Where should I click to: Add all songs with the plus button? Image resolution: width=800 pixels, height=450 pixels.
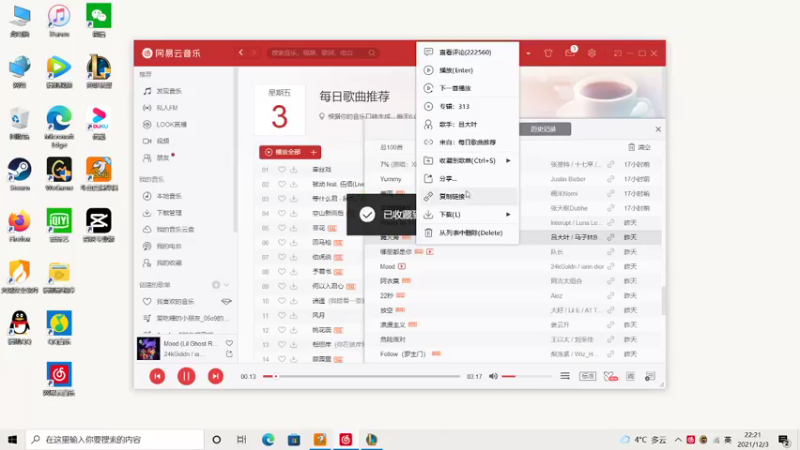[x=314, y=152]
